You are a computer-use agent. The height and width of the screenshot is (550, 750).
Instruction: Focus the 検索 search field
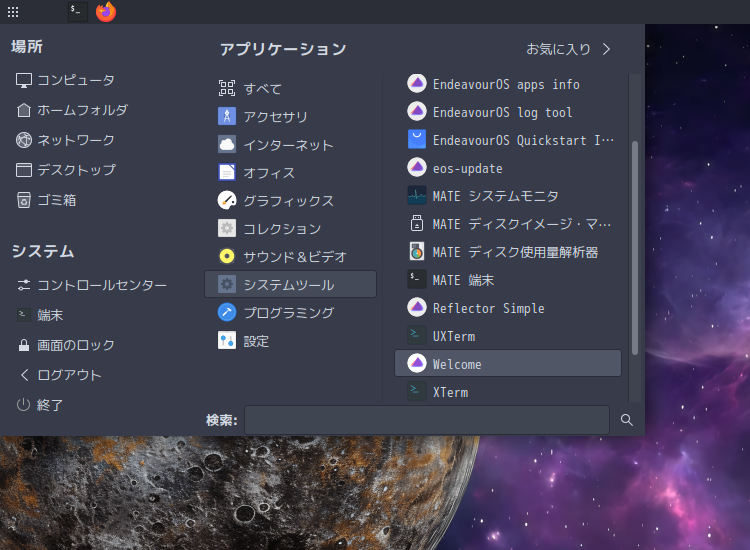click(427, 419)
